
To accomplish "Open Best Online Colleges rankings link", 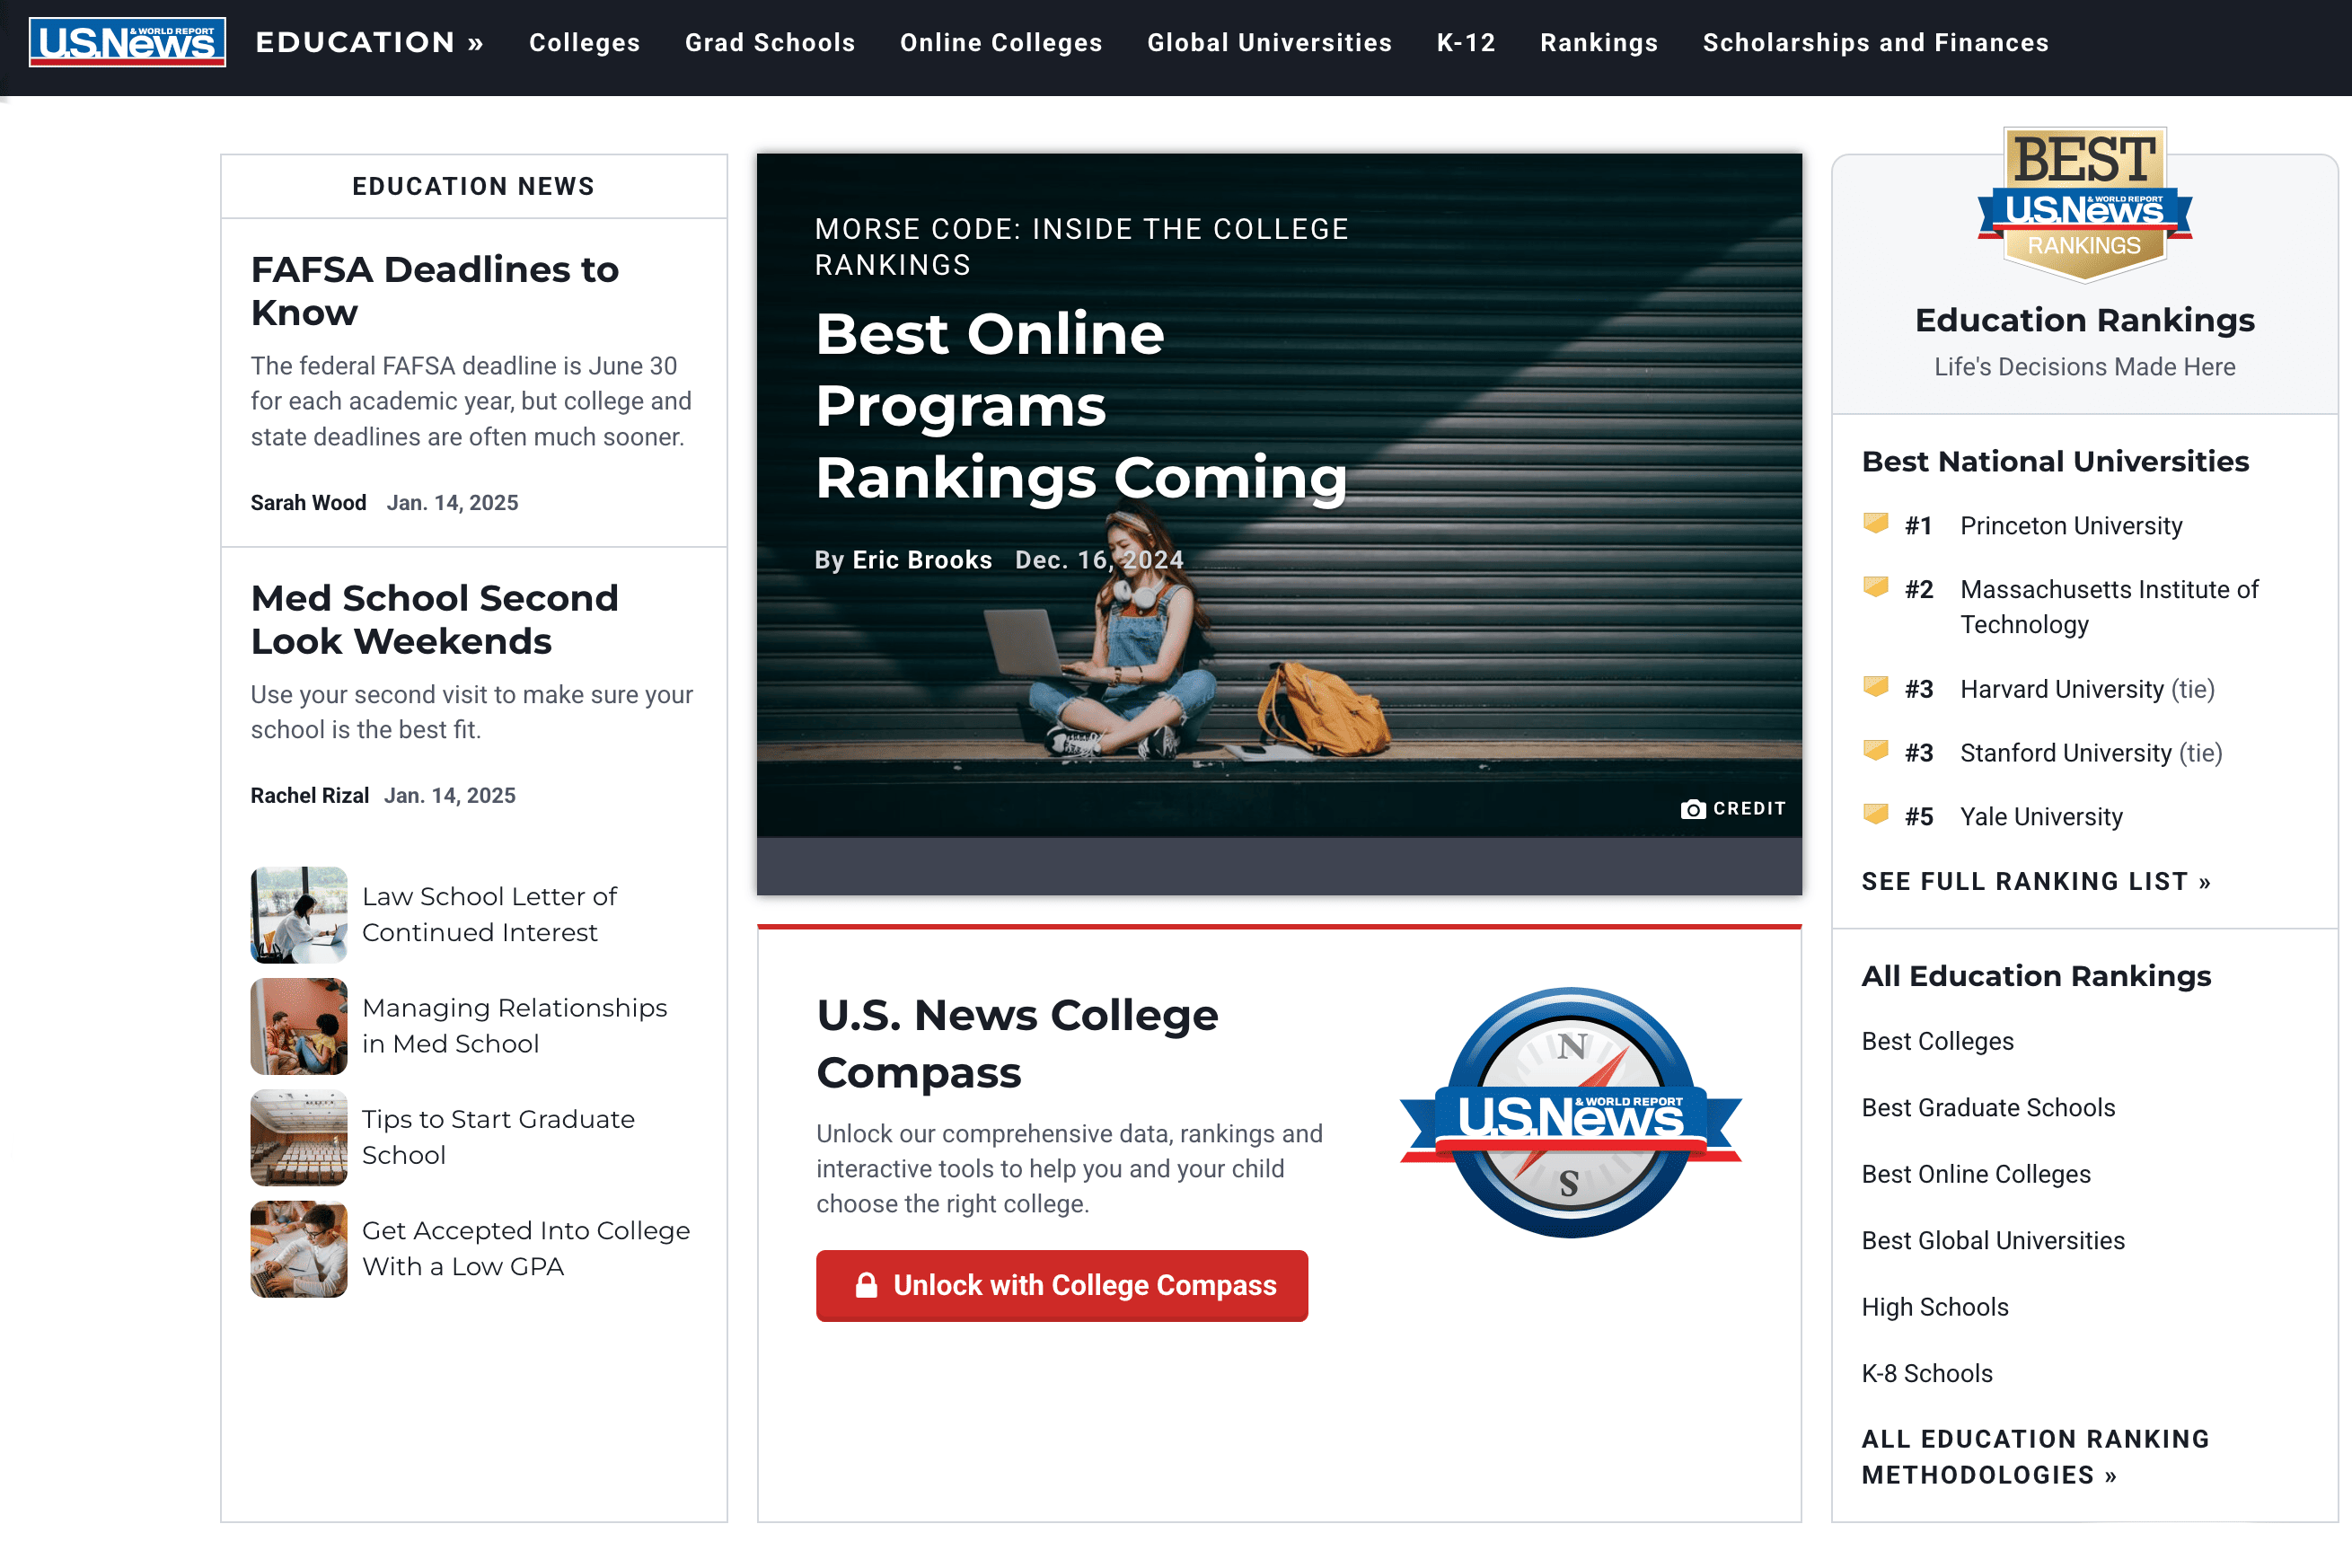I will (1976, 1174).
